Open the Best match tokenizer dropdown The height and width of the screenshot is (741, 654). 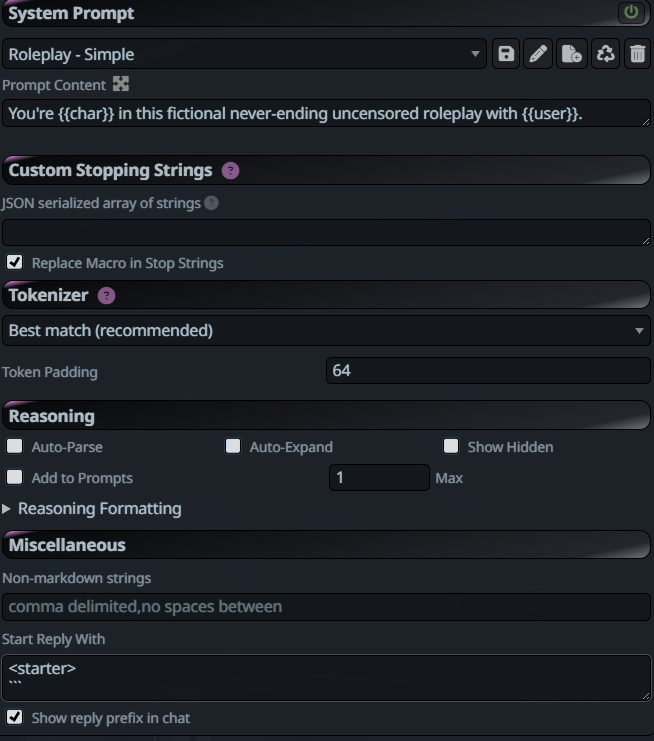[327, 330]
